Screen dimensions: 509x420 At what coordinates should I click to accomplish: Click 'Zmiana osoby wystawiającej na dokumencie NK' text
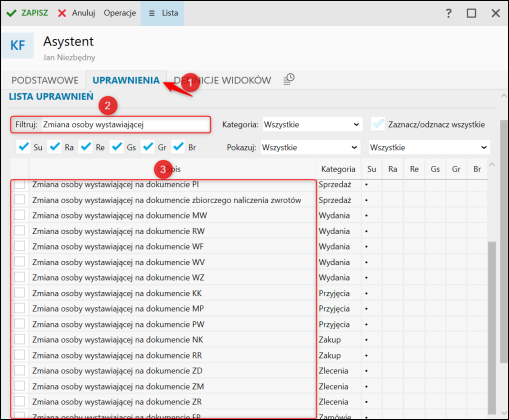click(118, 340)
